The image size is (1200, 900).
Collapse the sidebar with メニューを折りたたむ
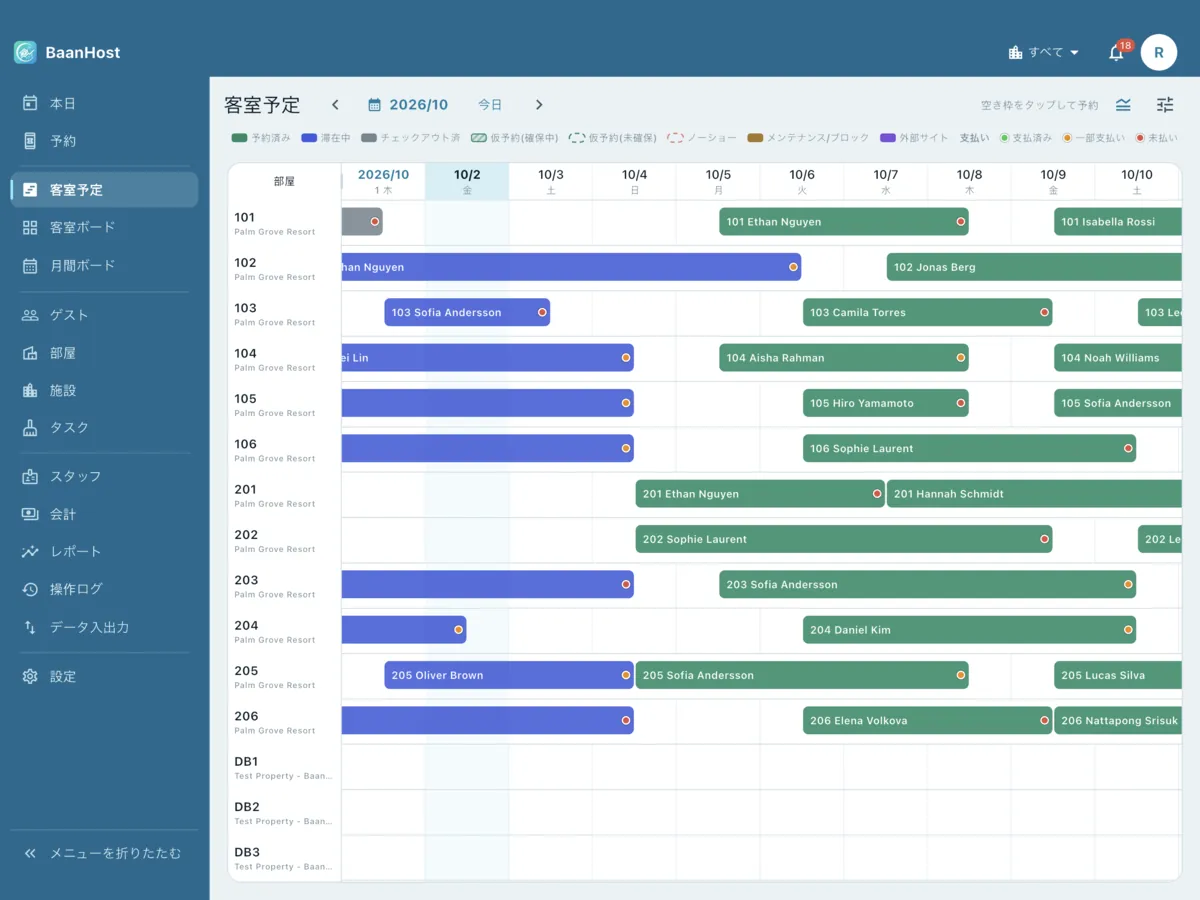tap(104, 853)
